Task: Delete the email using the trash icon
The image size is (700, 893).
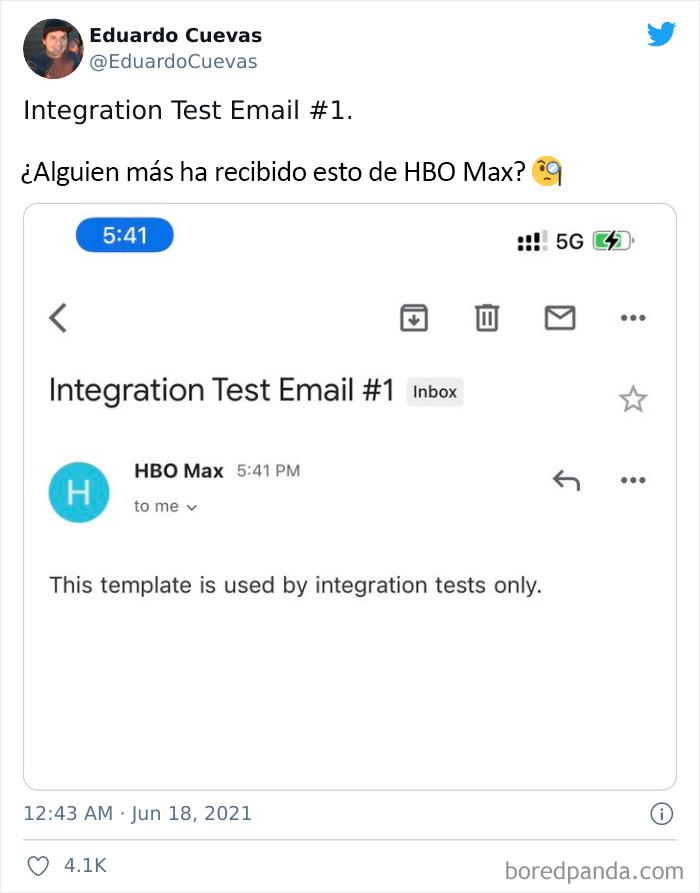Action: tap(487, 318)
